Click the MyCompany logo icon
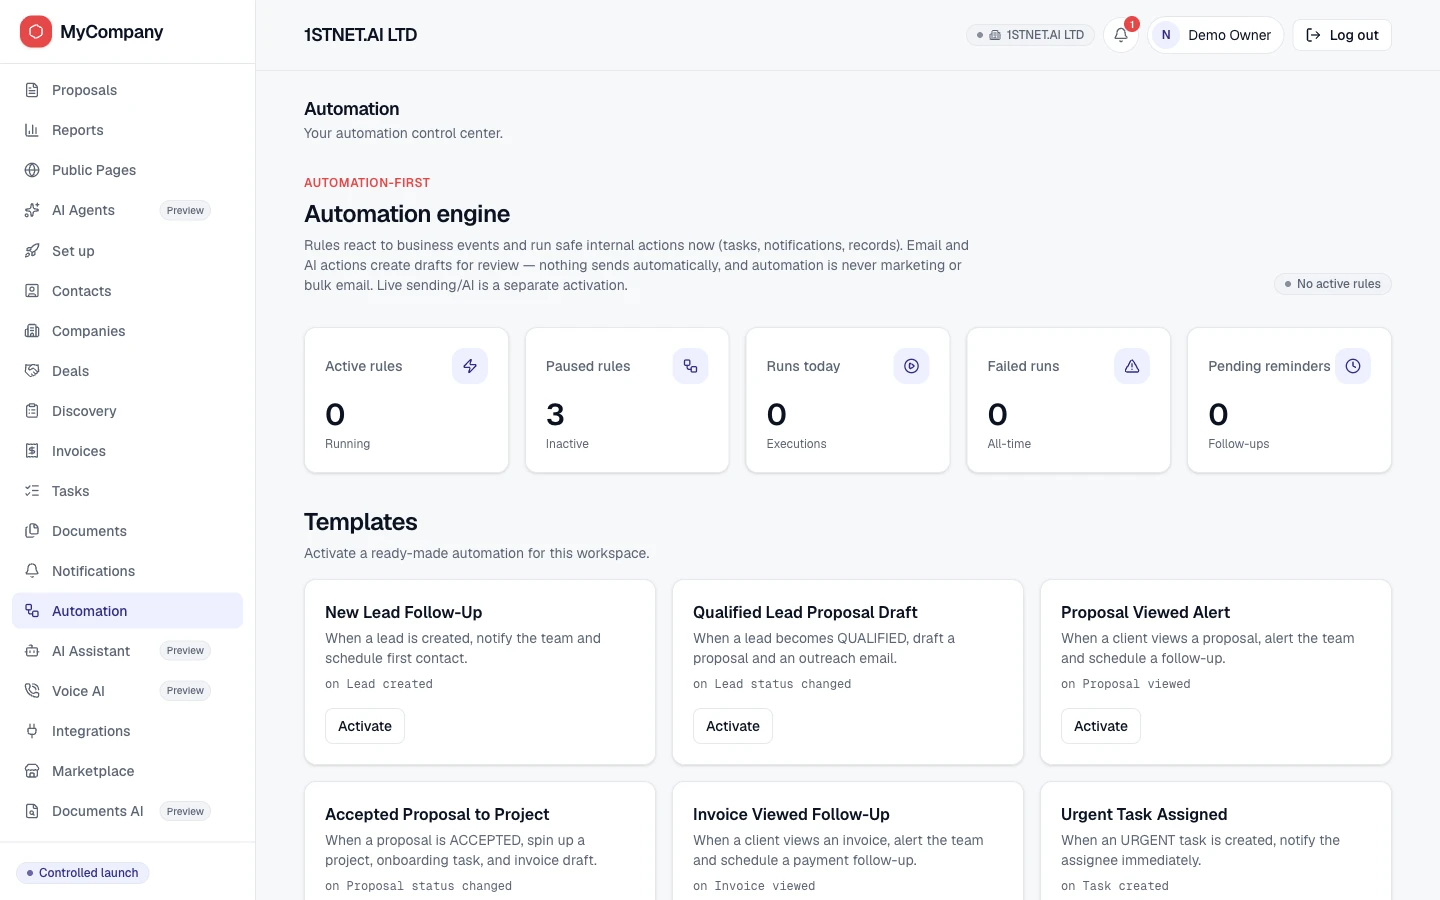The width and height of the screenshot is (1440, 900). click(36, 32)
